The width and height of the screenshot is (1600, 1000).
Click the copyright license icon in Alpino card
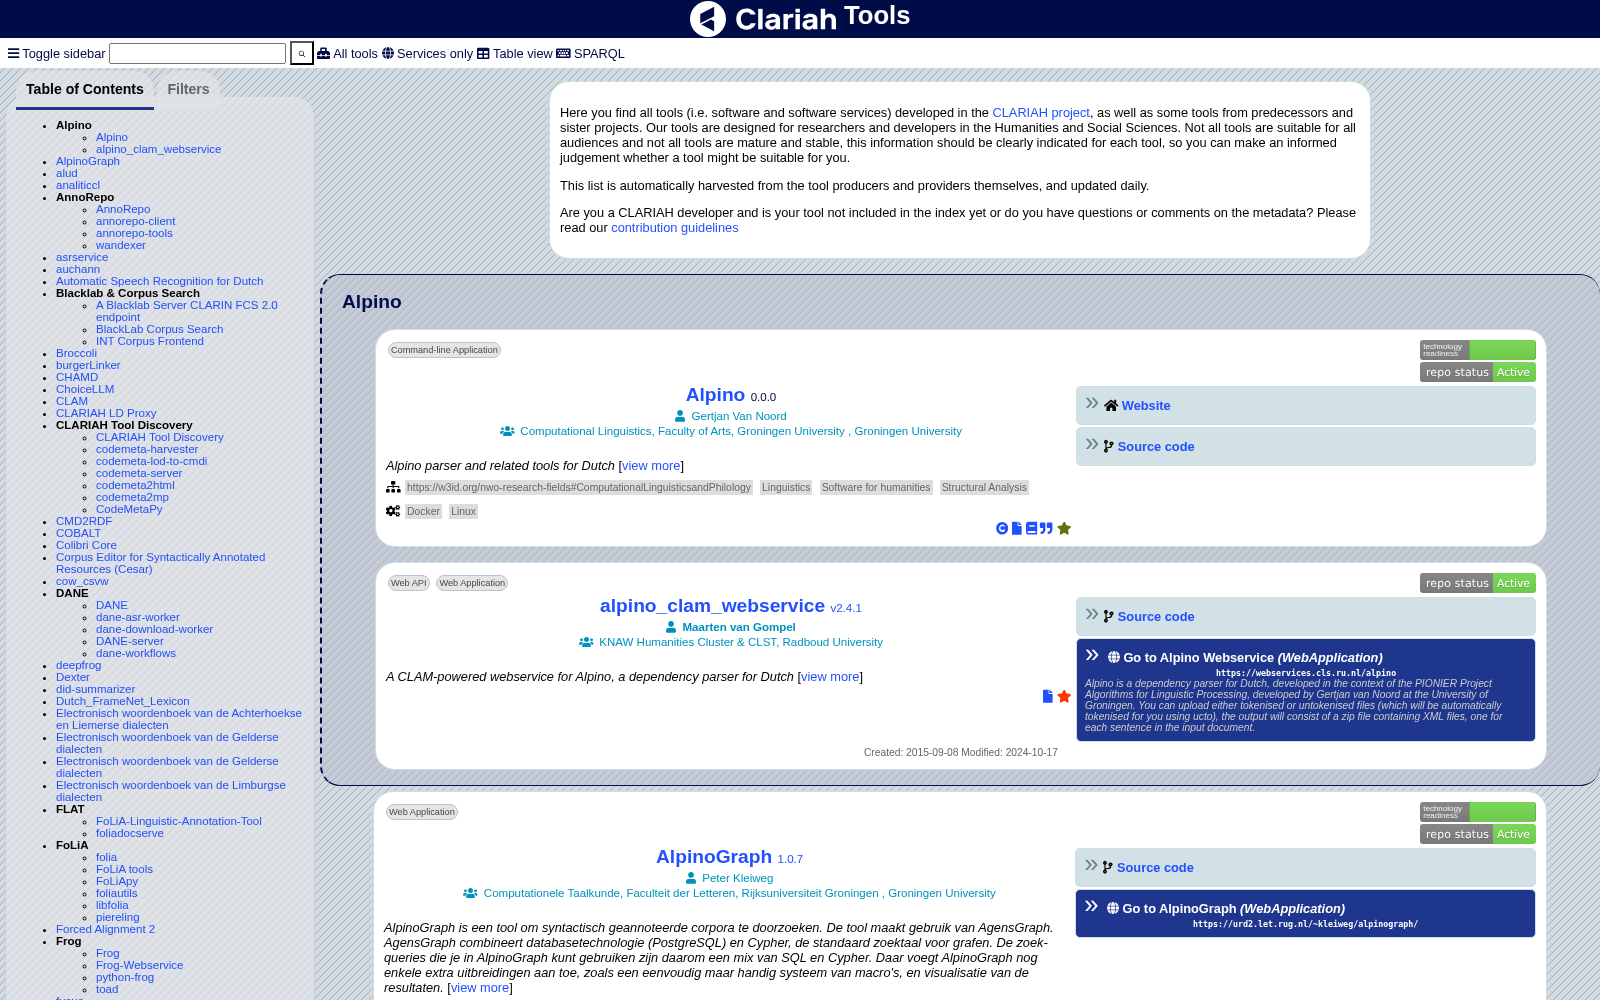pos(1002,528)
